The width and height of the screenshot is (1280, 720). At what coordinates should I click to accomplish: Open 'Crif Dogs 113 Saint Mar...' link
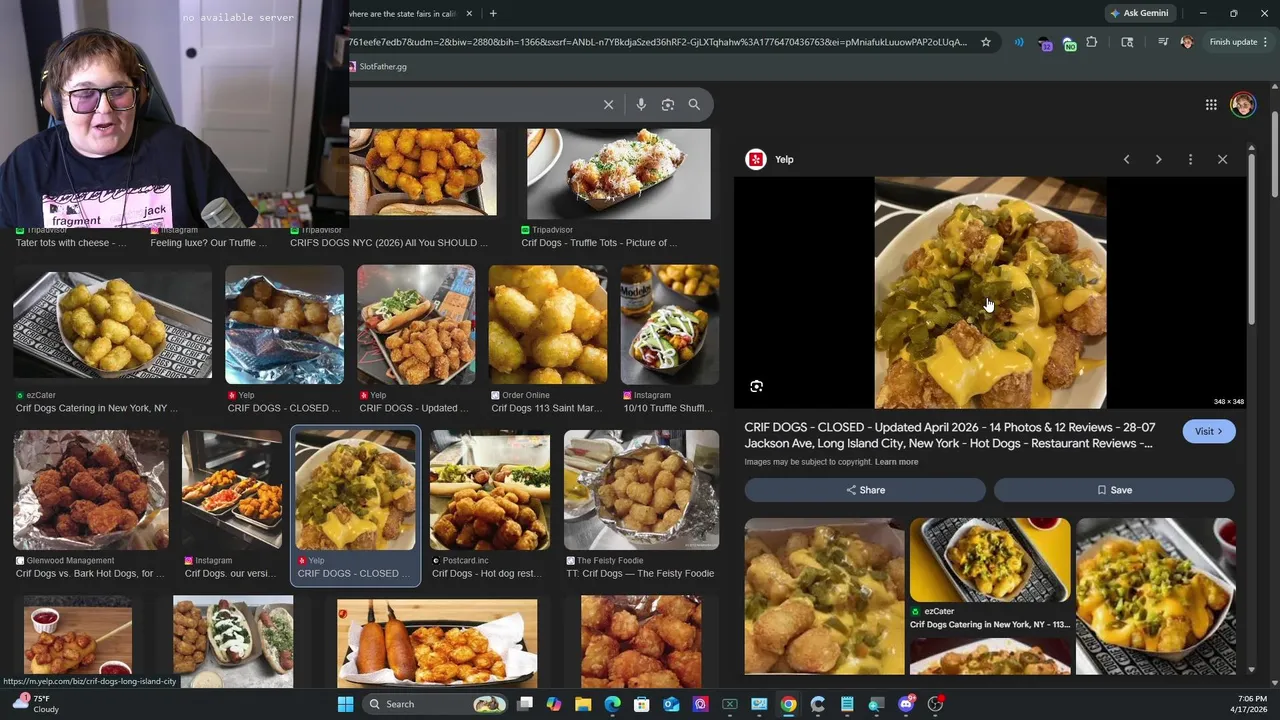pyautogui.click(x=546, y=408)
